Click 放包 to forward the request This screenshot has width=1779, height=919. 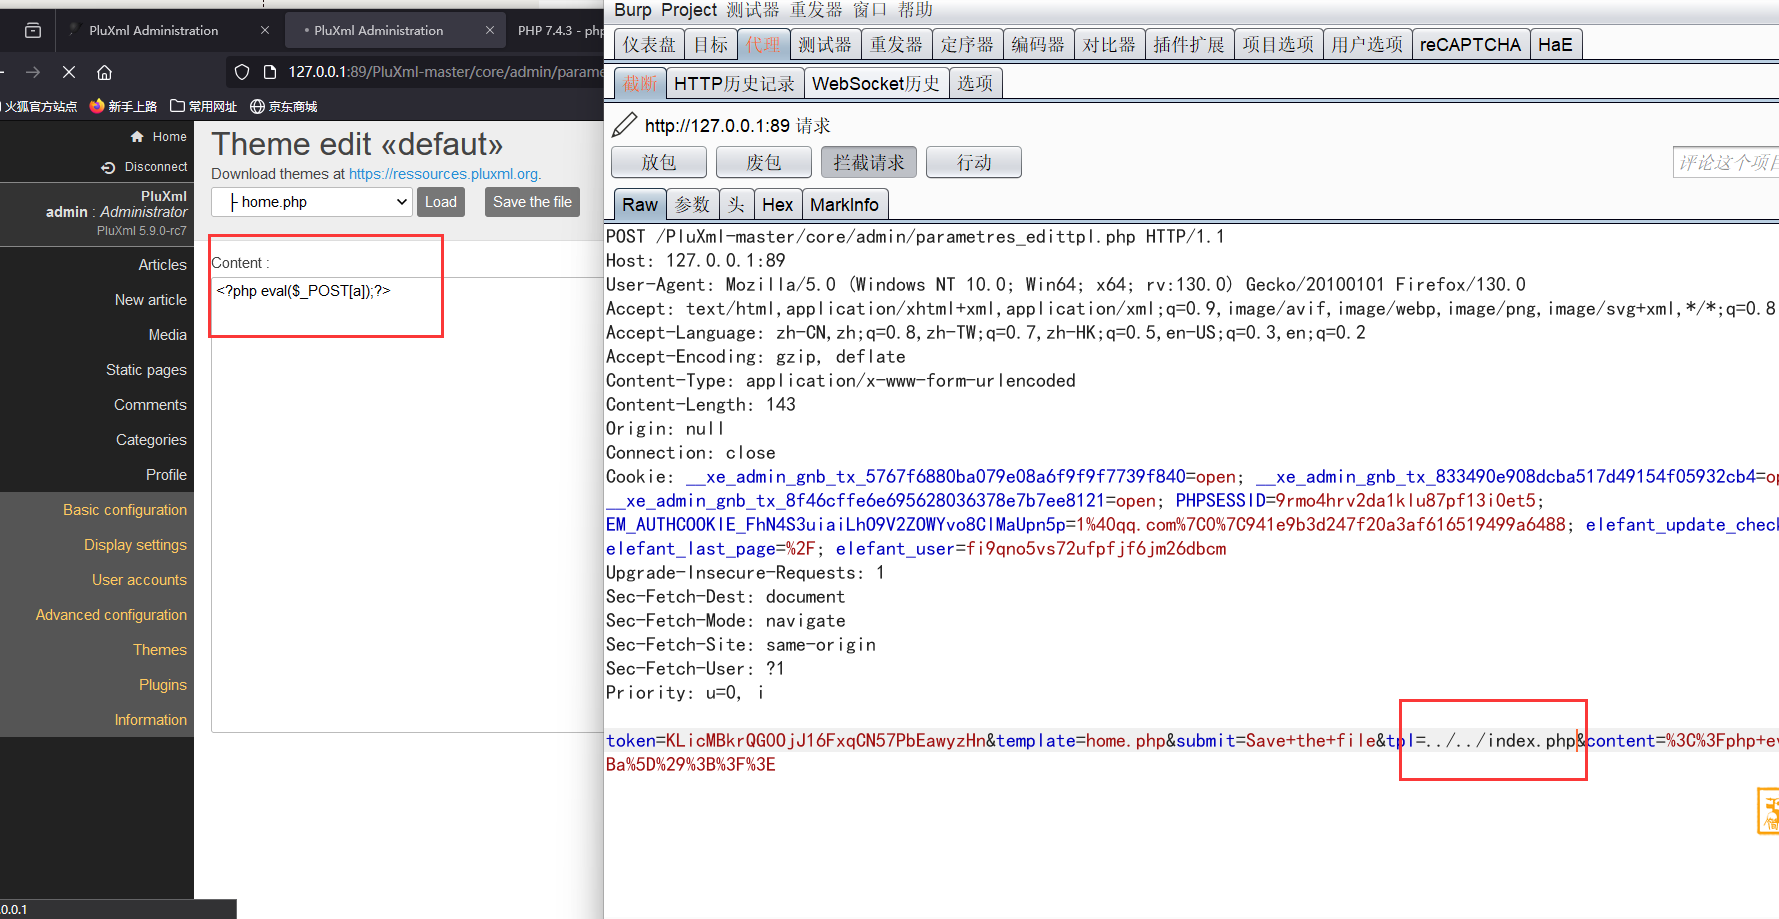click(x=659, y=162)
